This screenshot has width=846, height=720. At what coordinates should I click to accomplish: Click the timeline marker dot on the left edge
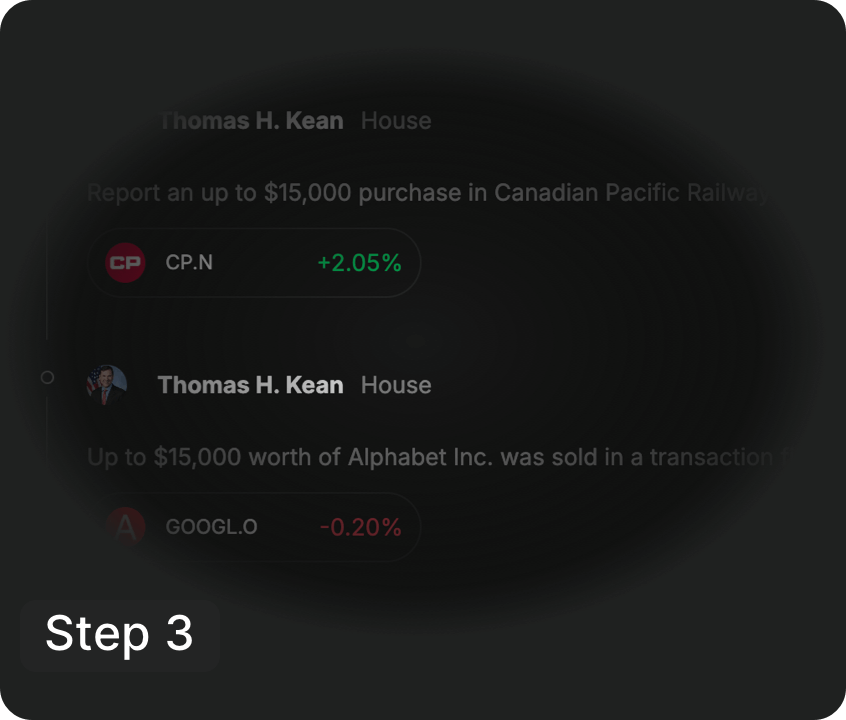[47, 377]
